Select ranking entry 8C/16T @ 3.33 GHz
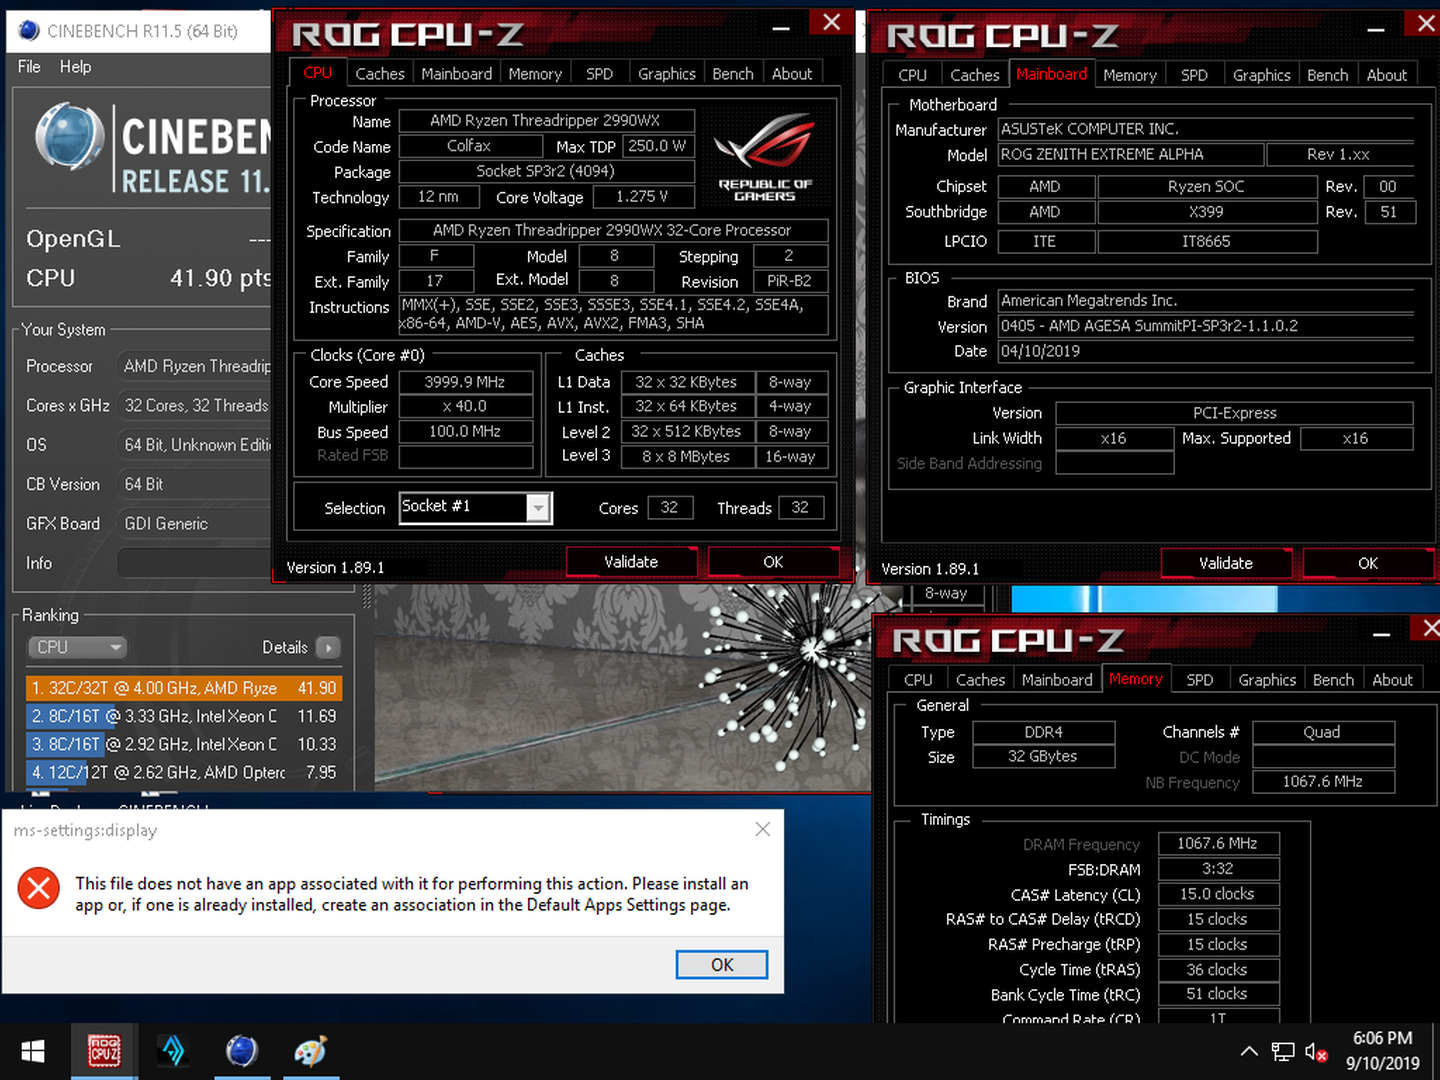Viewport: 1440px width, 1080px height. (x=184, y=716)
